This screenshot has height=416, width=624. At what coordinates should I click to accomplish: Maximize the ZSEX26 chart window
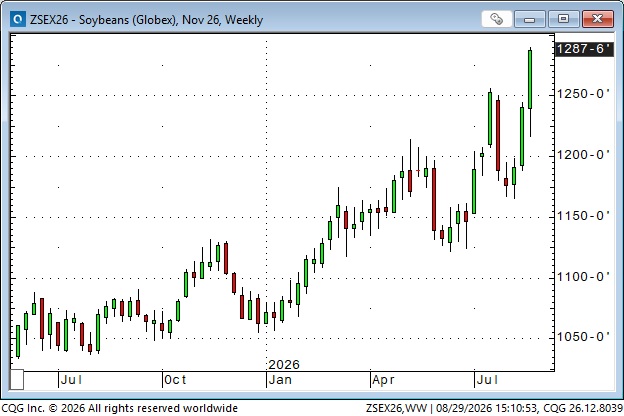(563, 19)
